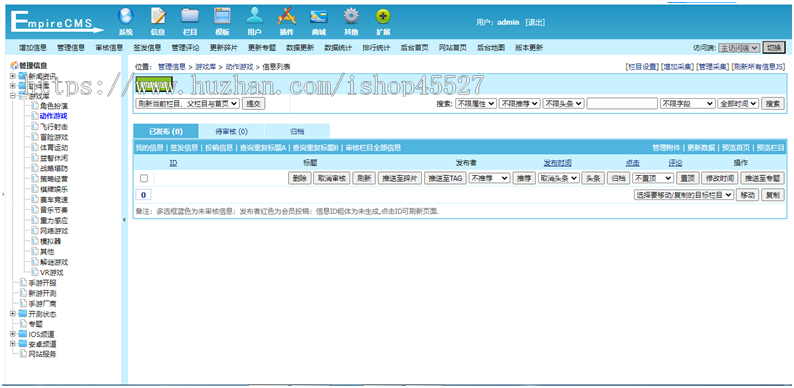Click the page icon beside 飞行射击
794x388 pixels.
click(x=34, y=127)
